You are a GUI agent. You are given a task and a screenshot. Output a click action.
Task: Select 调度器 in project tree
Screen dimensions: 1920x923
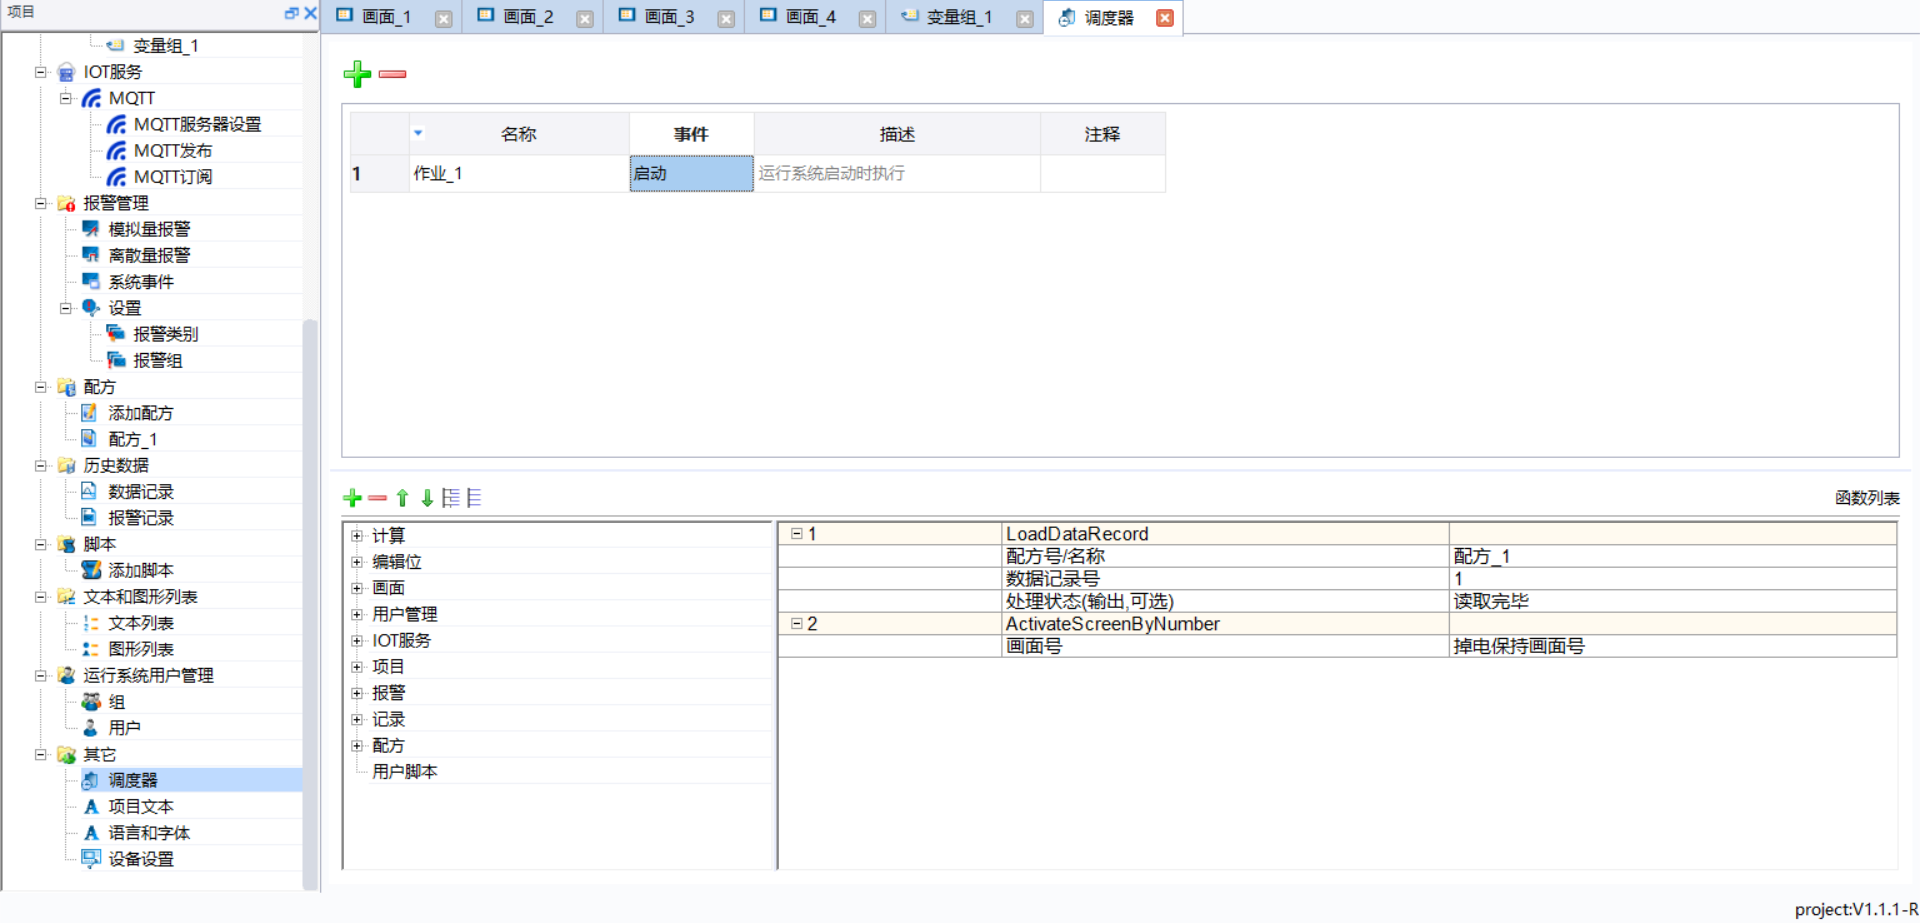pyautogui.click(x=132, y=780)
